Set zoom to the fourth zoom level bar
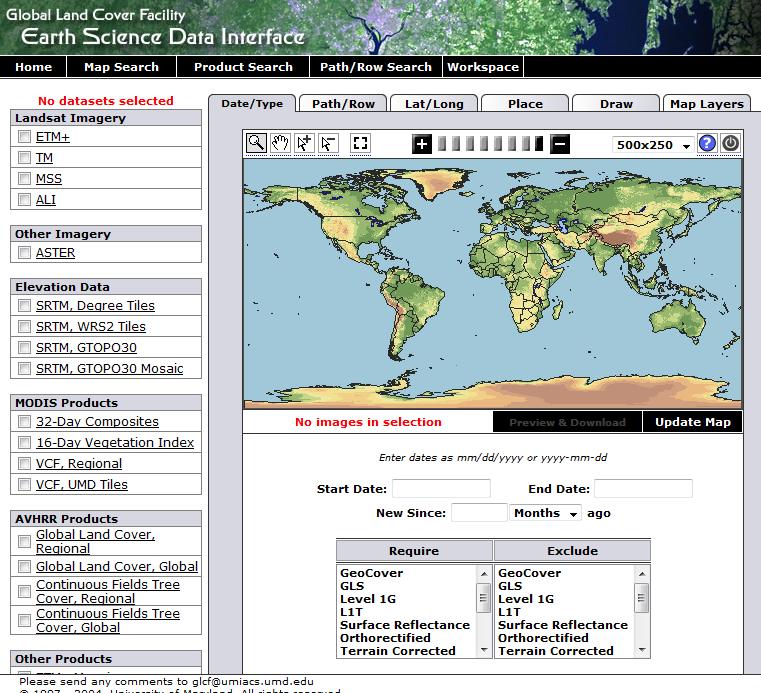This screenshot has height=693, width=761. pos(484,144)
